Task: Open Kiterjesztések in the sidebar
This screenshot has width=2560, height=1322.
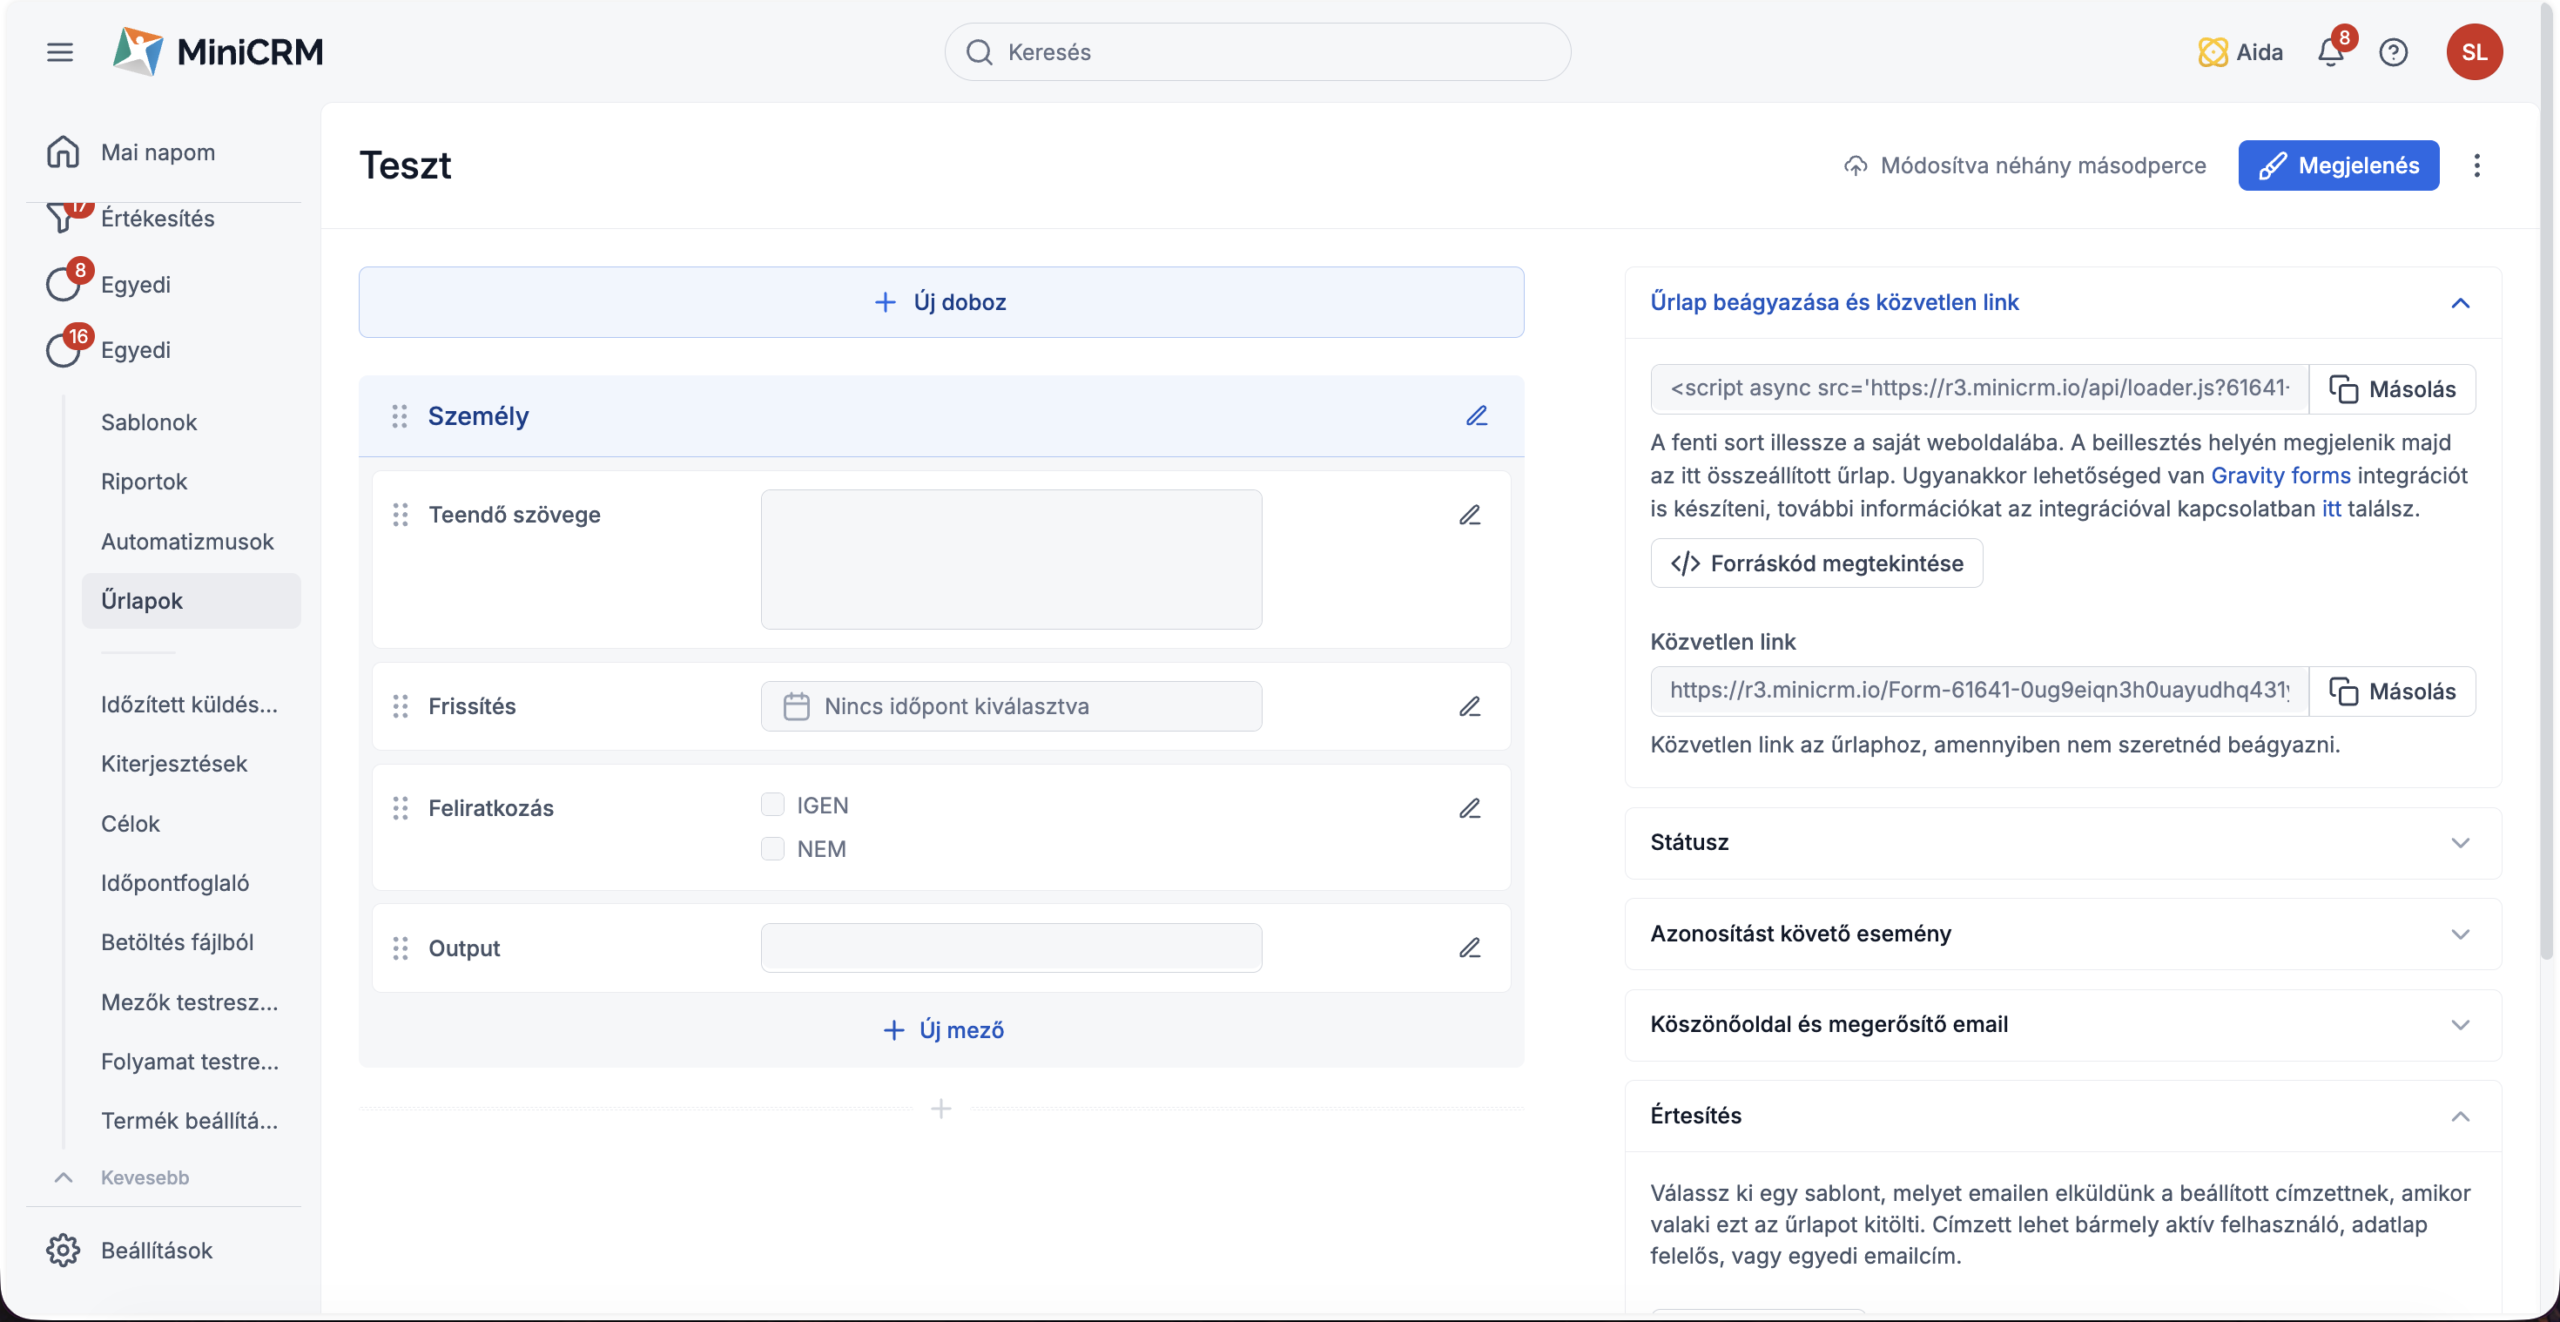Action: (174, 764)
